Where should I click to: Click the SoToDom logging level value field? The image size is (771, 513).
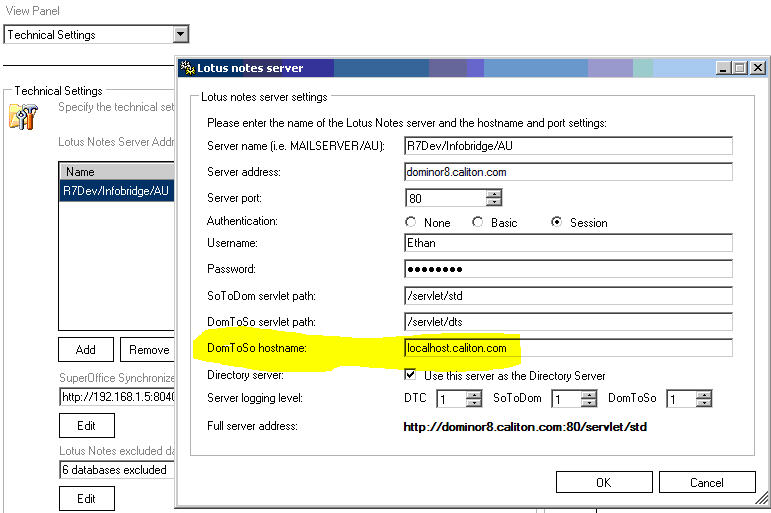pyautogui.click(x=566, y=399)
